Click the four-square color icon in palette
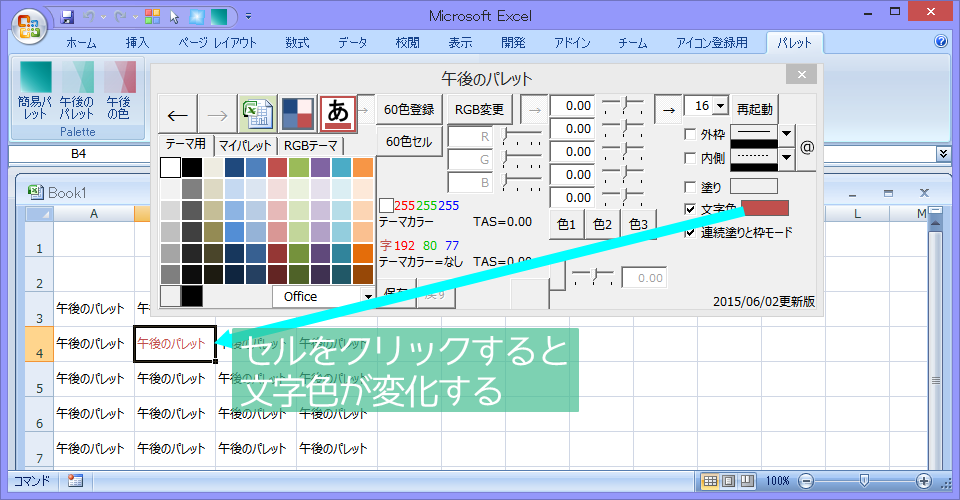Screen dimensions: 960x500 [x=298, y=114]
